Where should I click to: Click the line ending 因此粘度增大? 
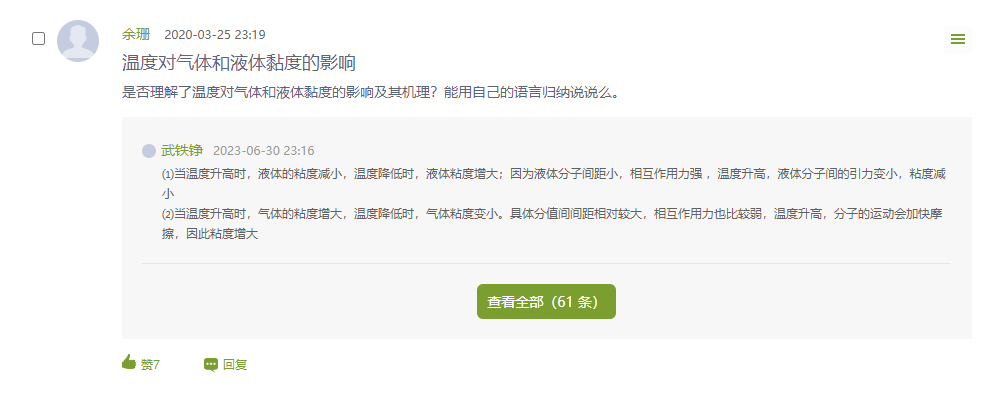pyautogui.click(x=210, y=234)
